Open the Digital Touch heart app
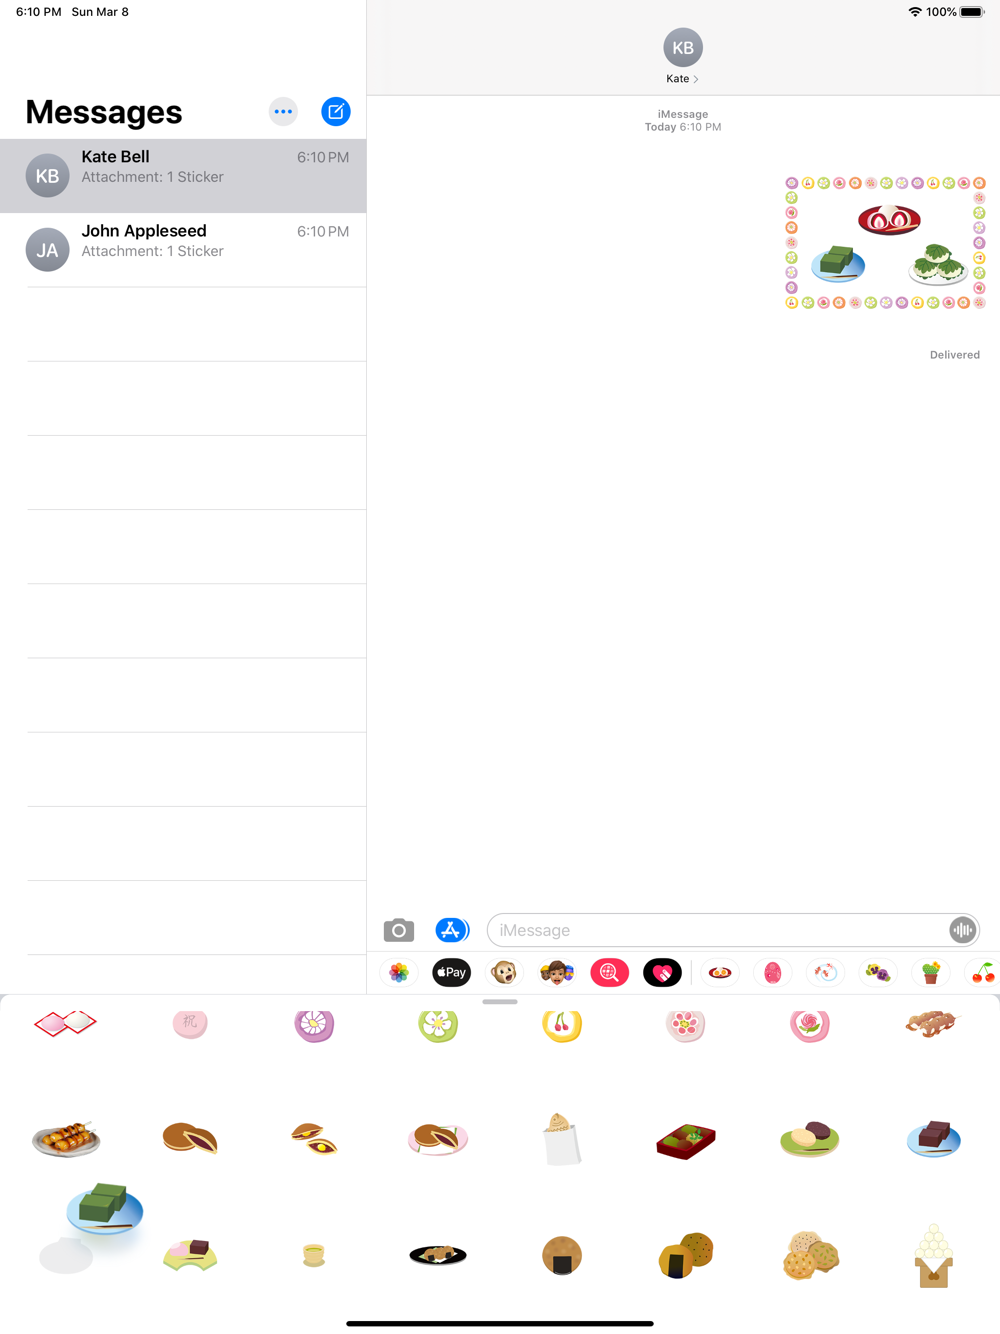The height and width of the screenshot is (1334, 1000). pyautogui.click(x=662, y=972)
